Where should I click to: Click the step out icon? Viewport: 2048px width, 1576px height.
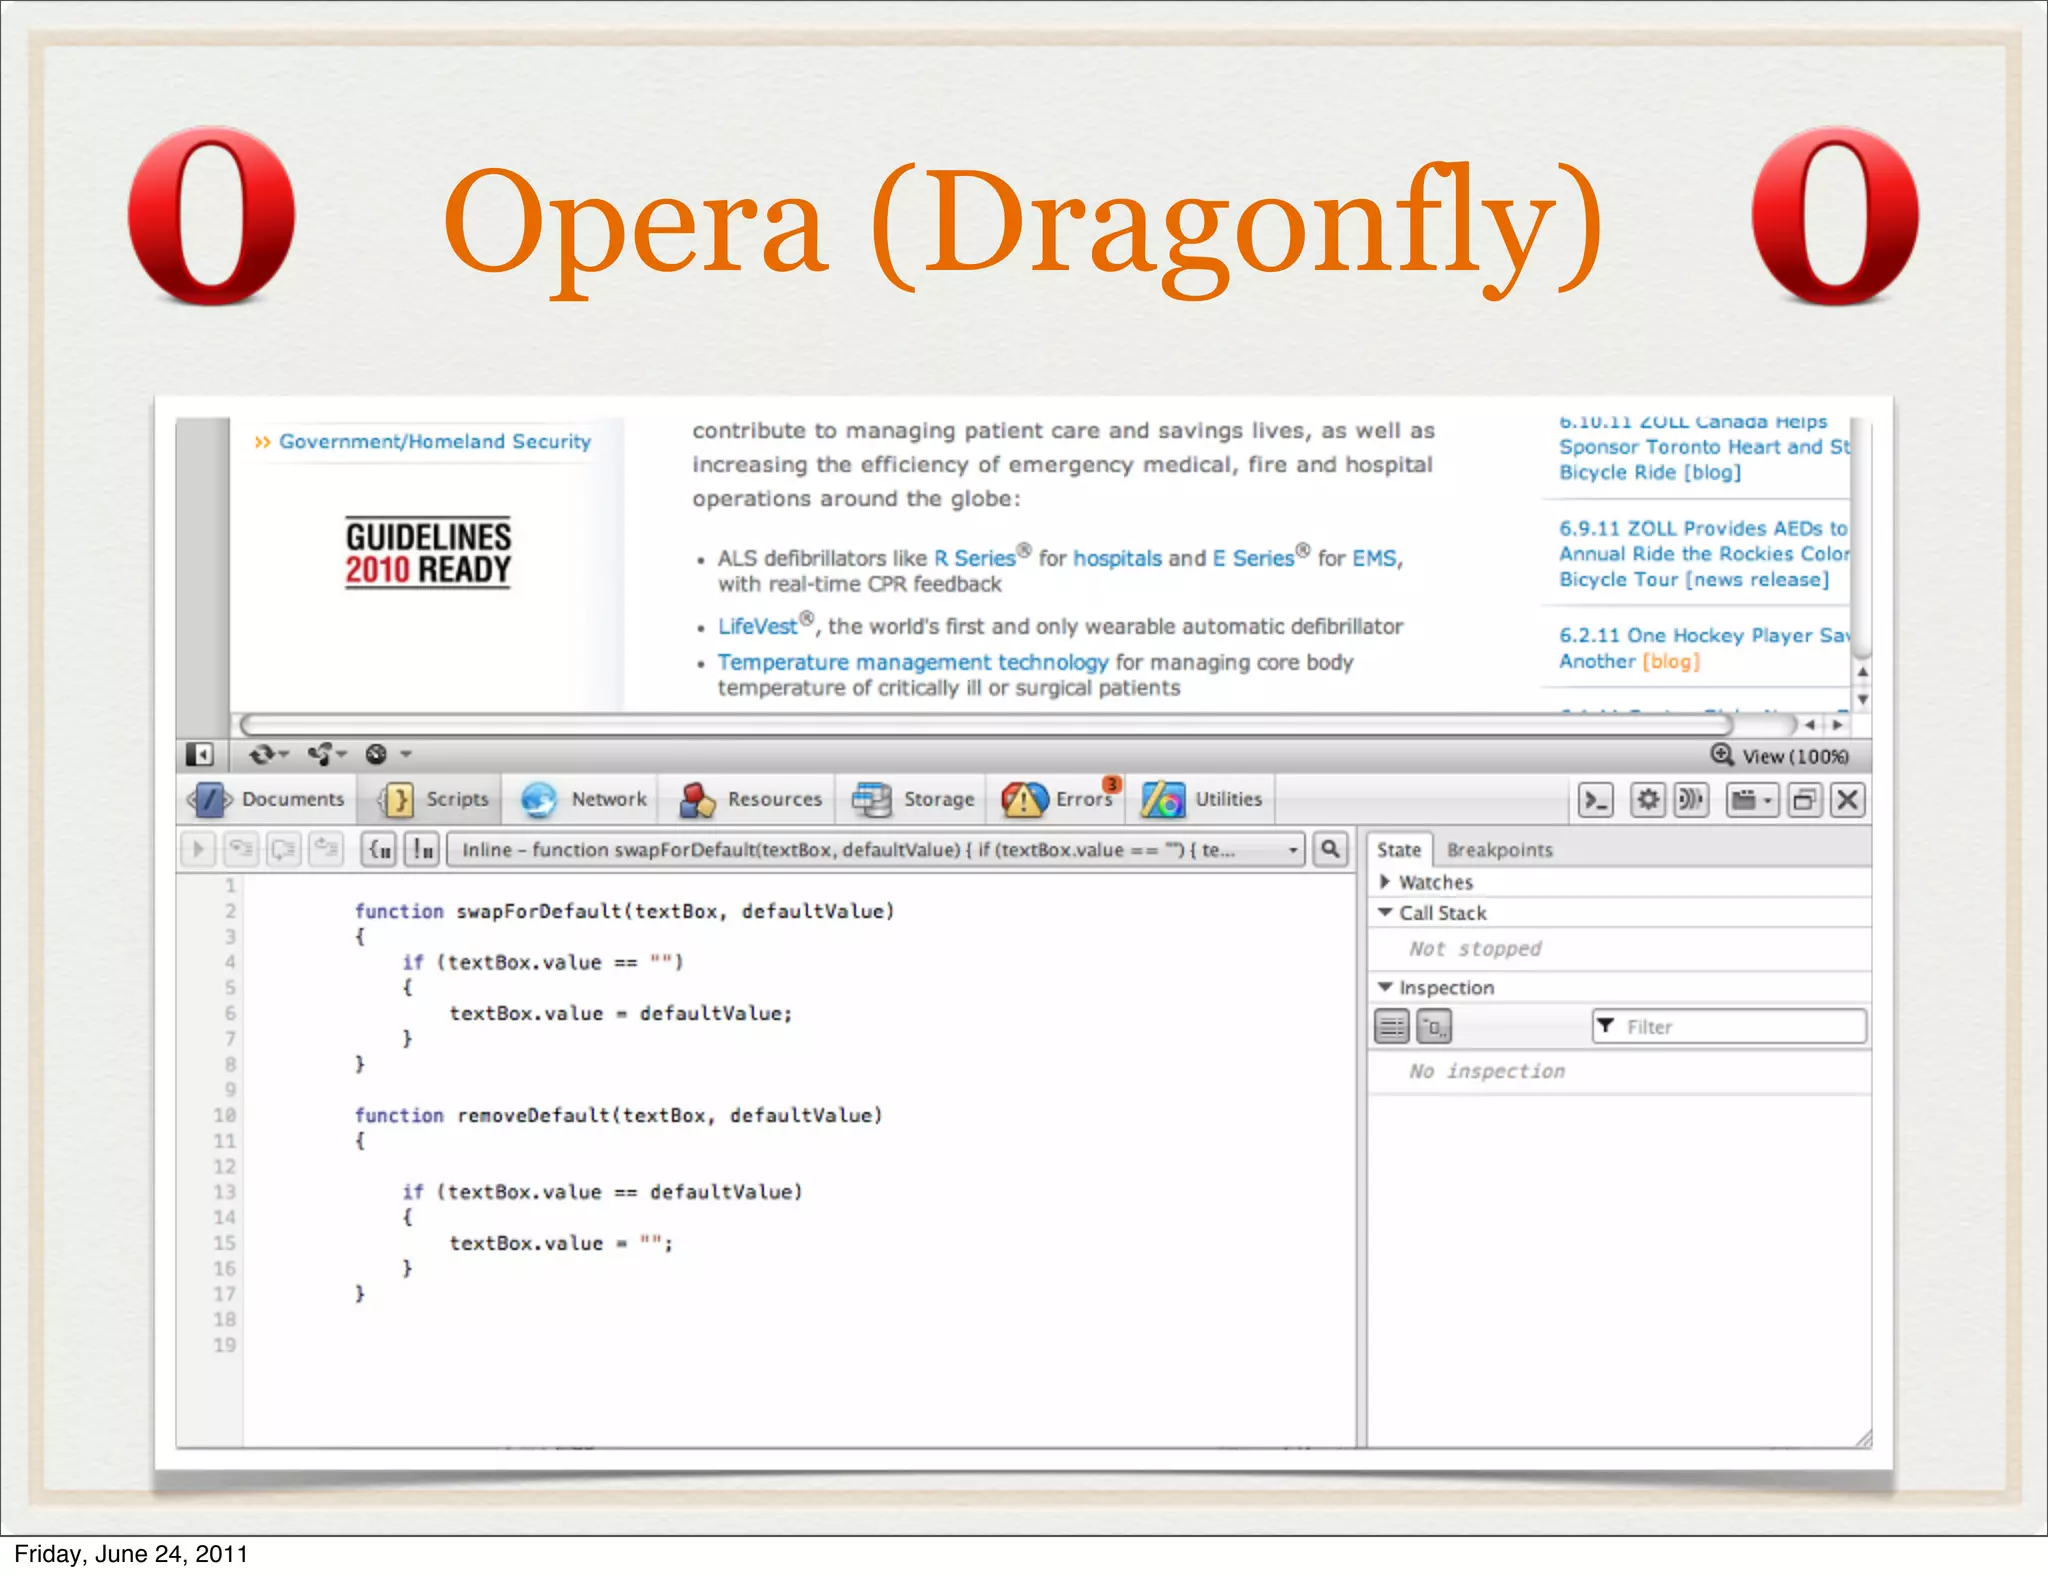pos(326,849)
